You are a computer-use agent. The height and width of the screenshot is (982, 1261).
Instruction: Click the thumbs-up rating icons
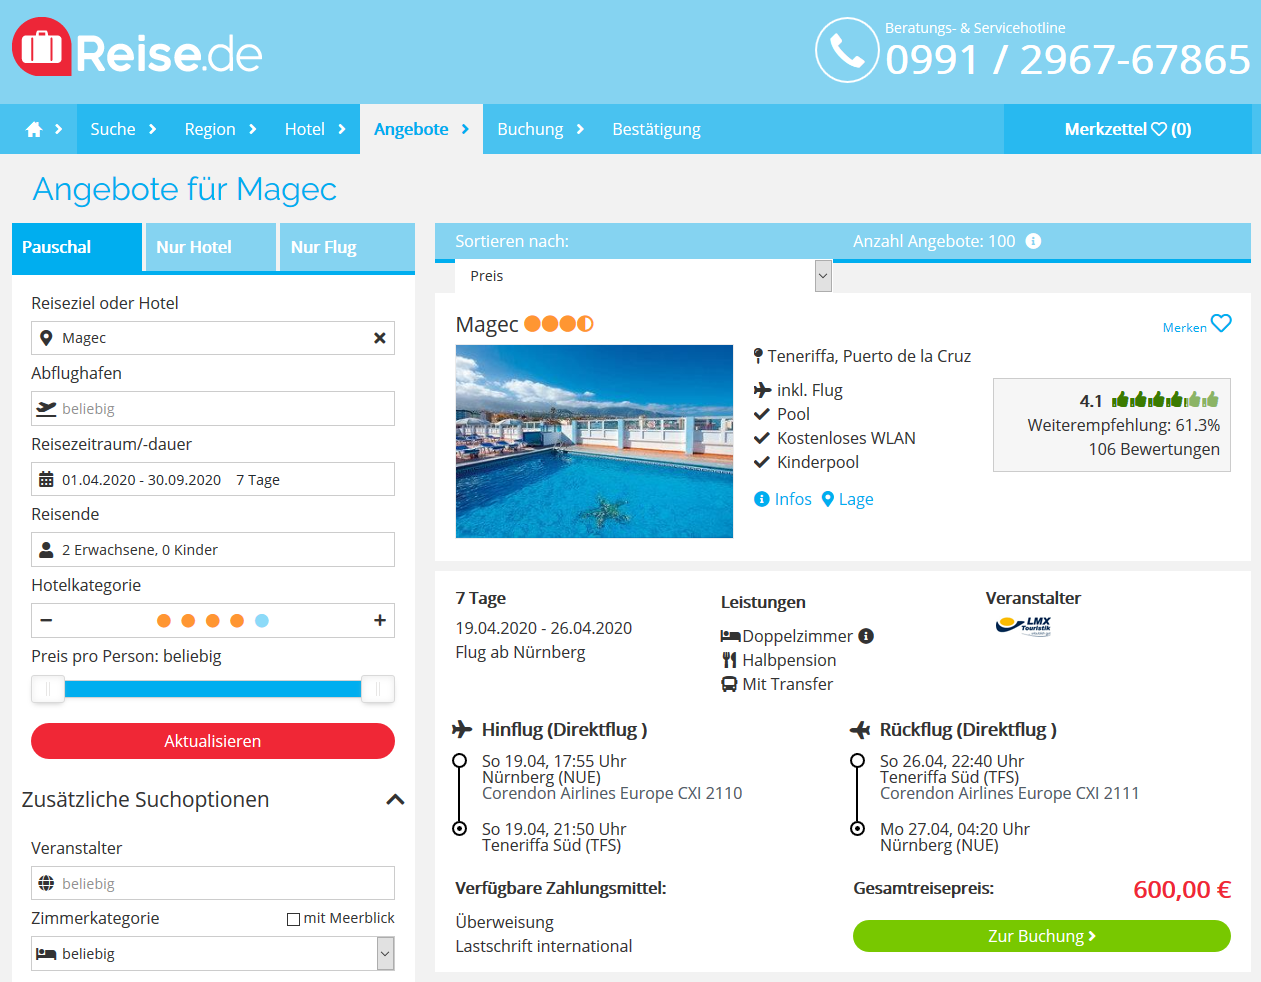coord(1165,399)
